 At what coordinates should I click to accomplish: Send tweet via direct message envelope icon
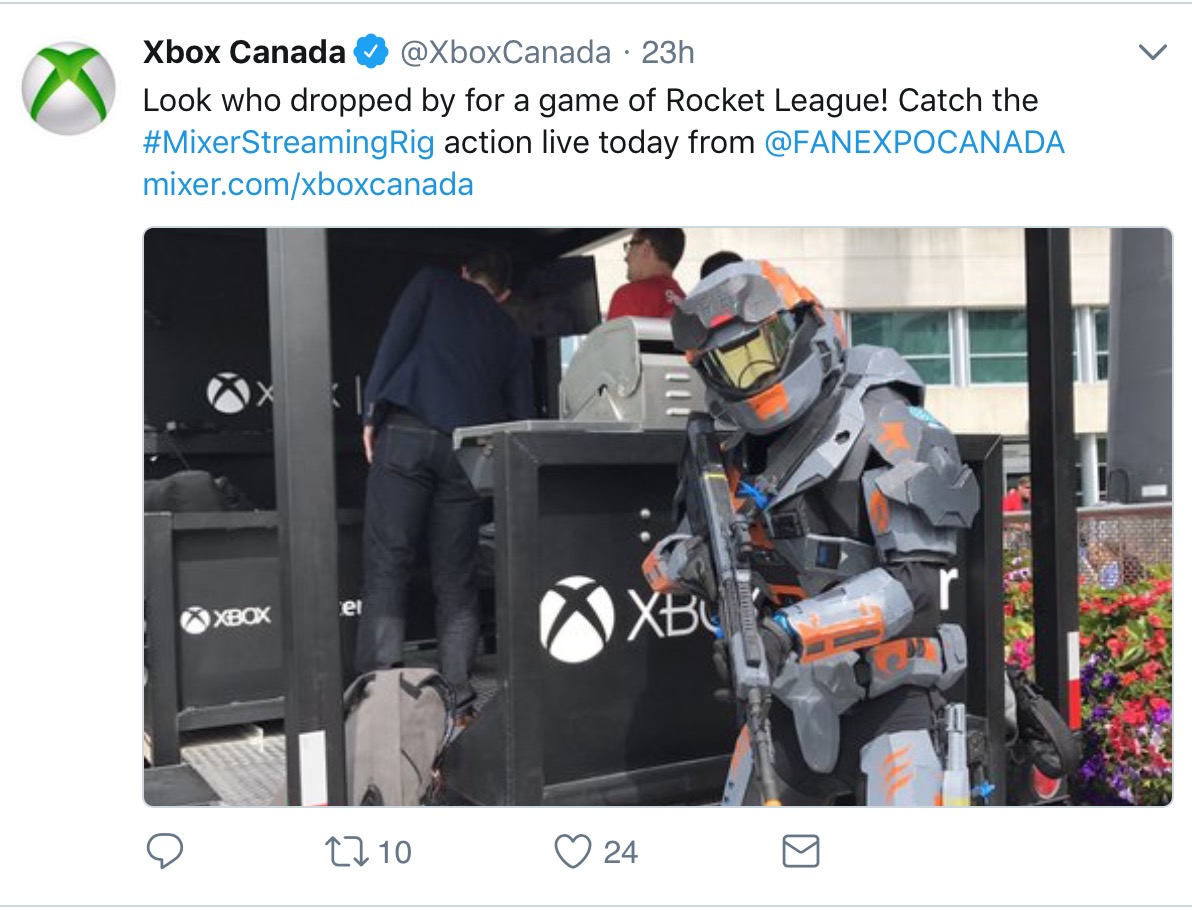[799, 852]
